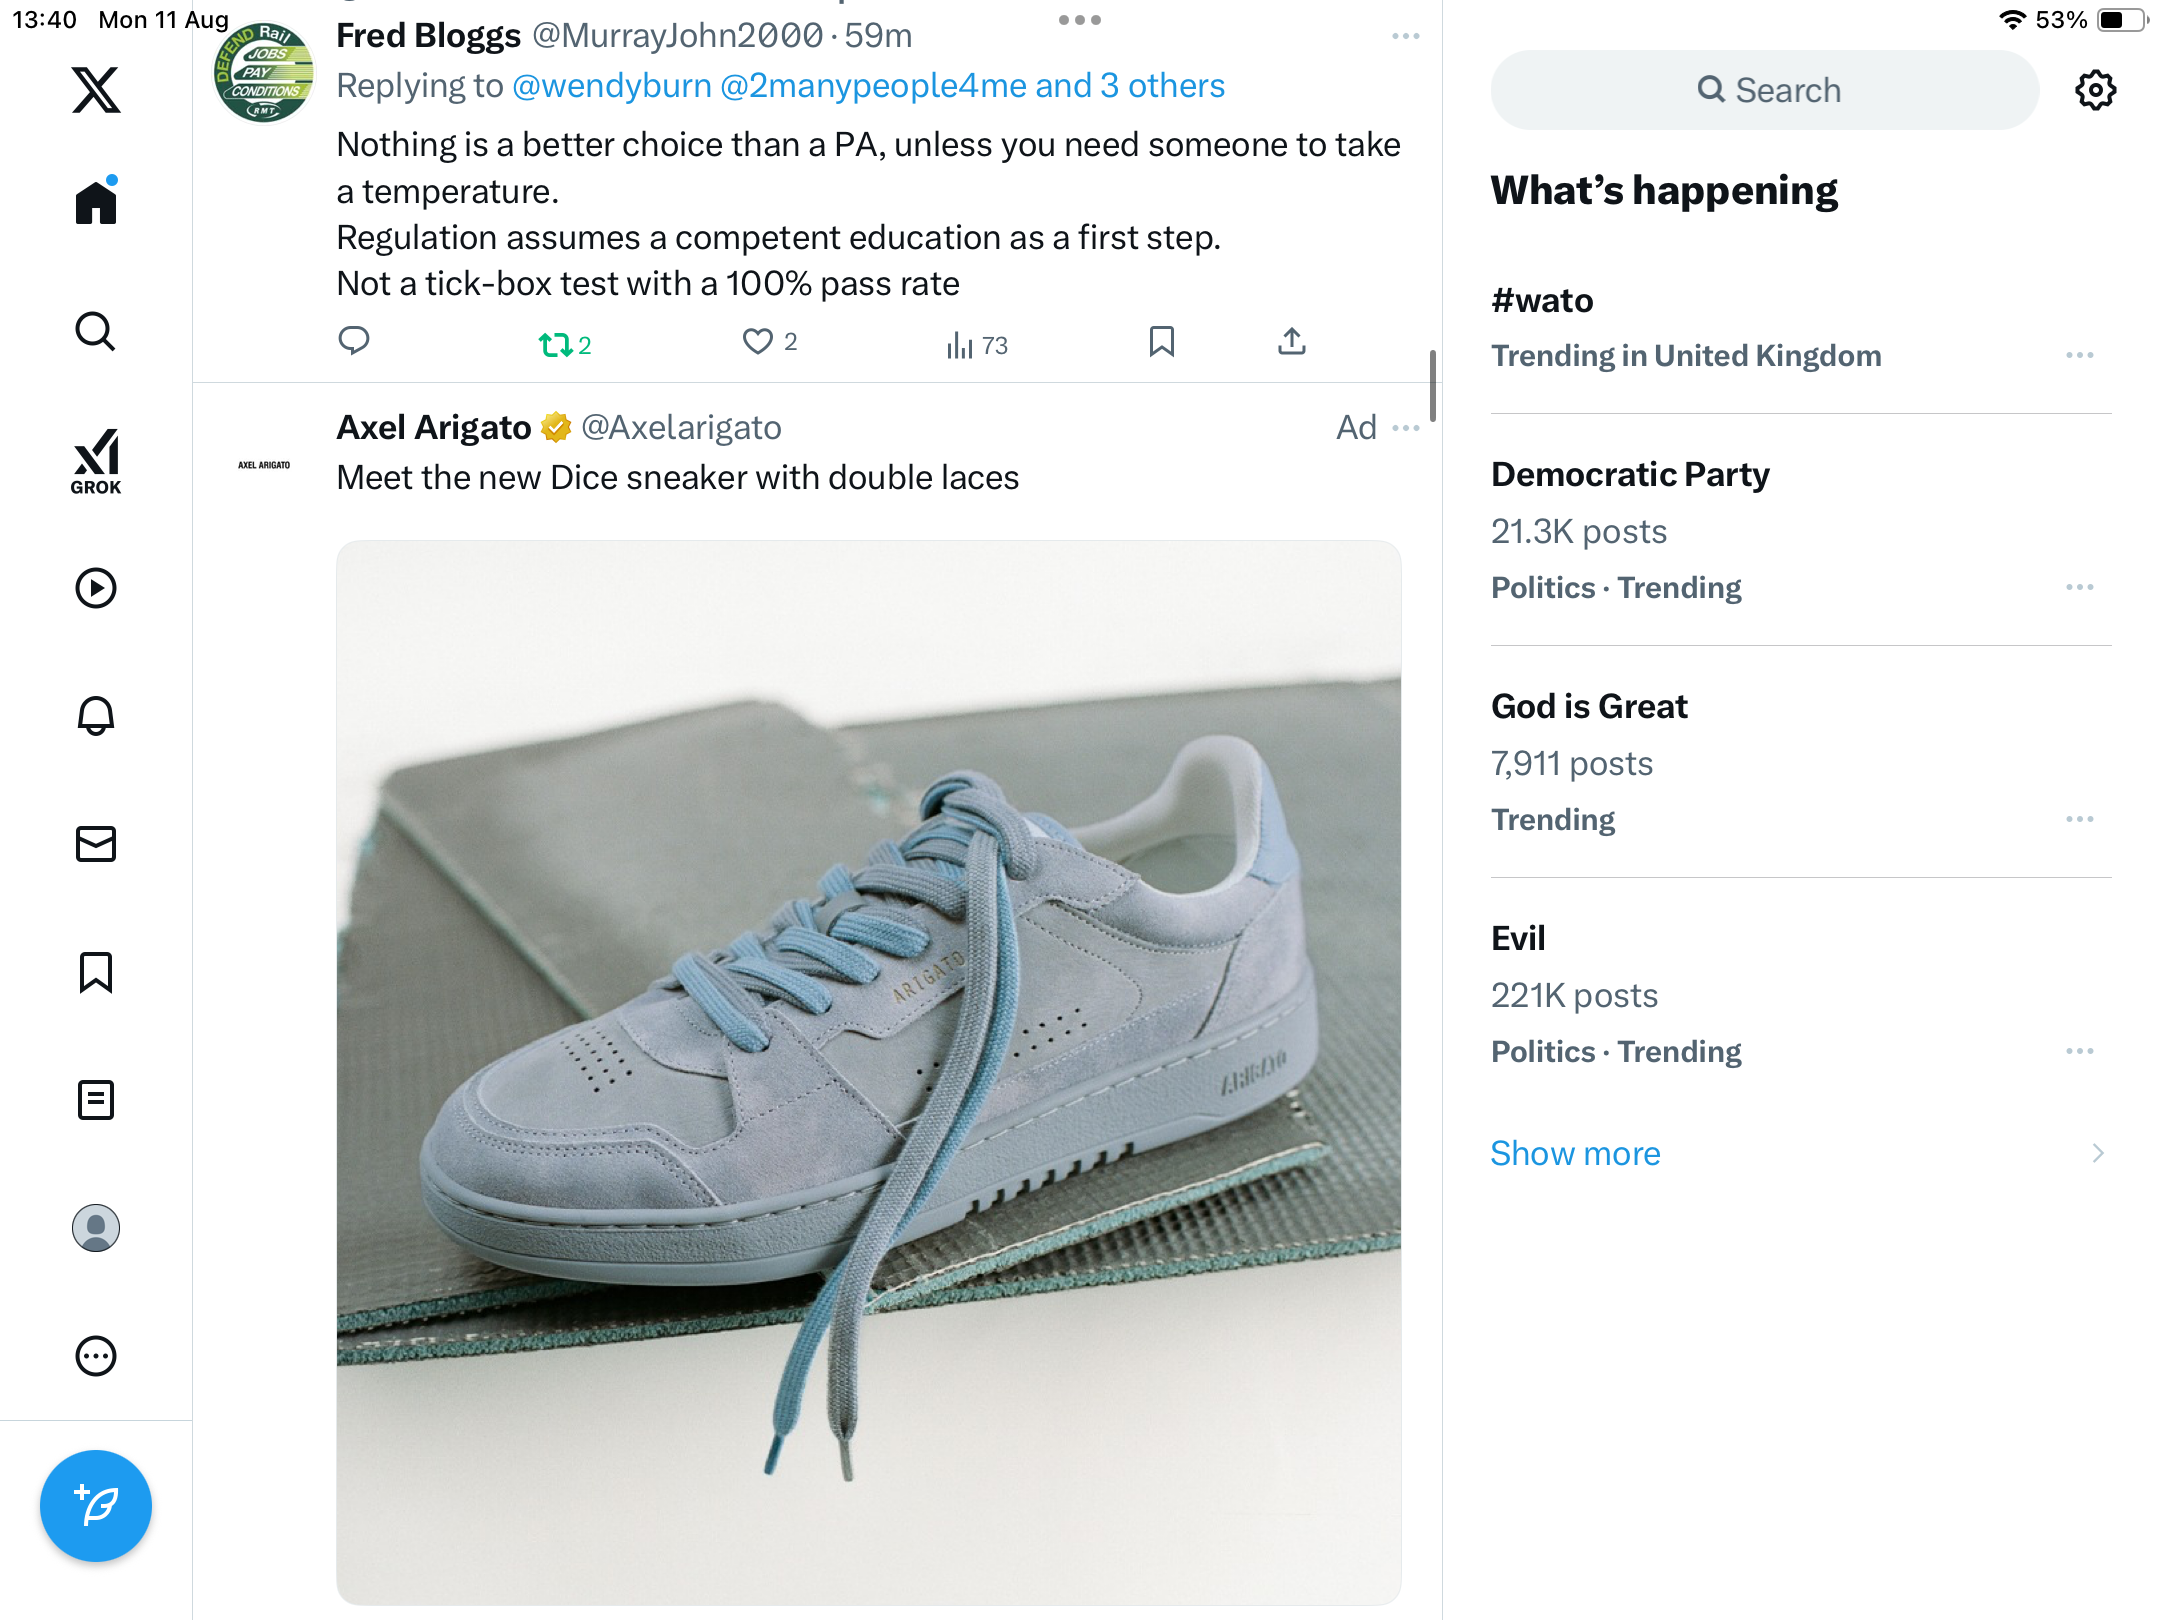Undo repost on Fred Bloggs' reply
2160x1620 pixels.
[x=555, y=345]
